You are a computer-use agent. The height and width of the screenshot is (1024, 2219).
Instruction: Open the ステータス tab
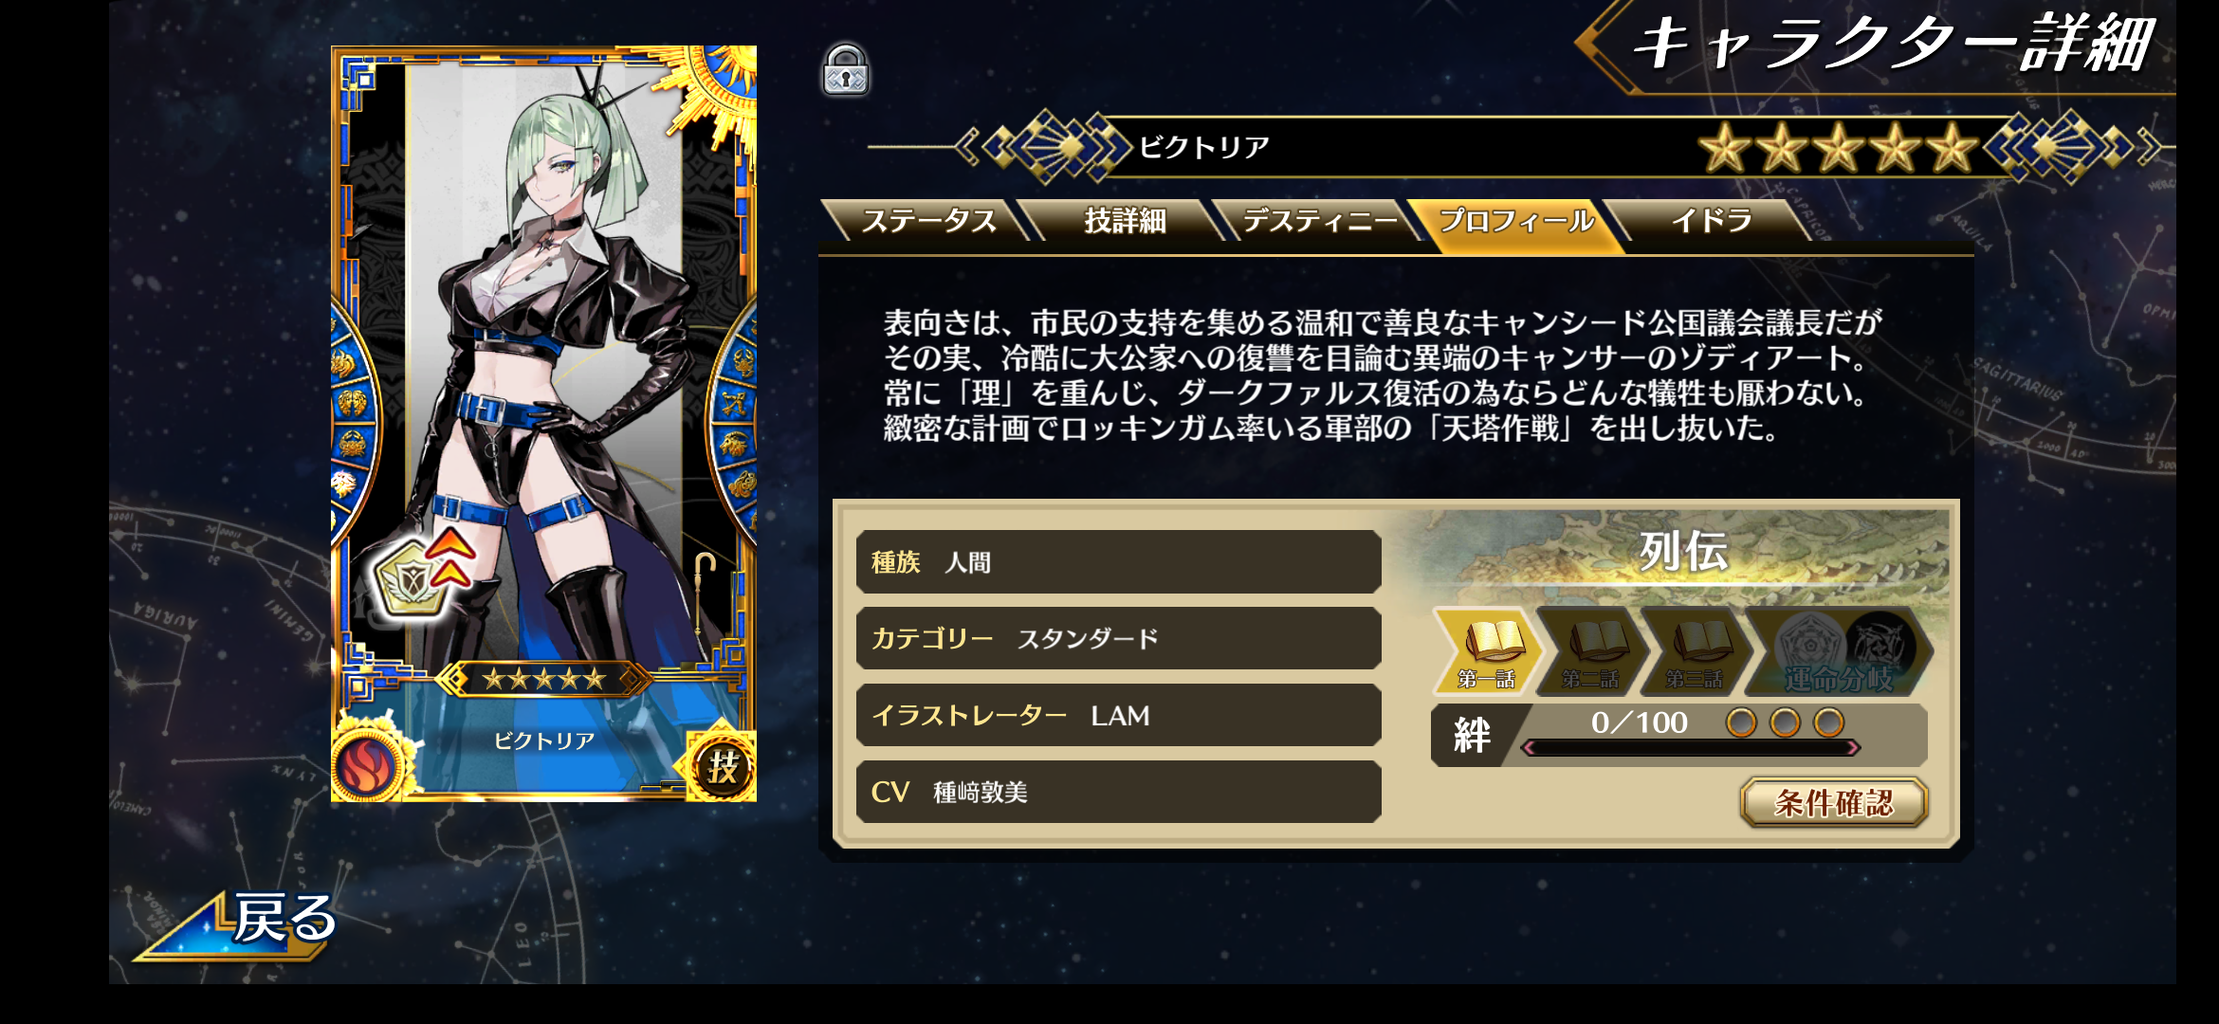pyautogui.click(x=926, y=220)
